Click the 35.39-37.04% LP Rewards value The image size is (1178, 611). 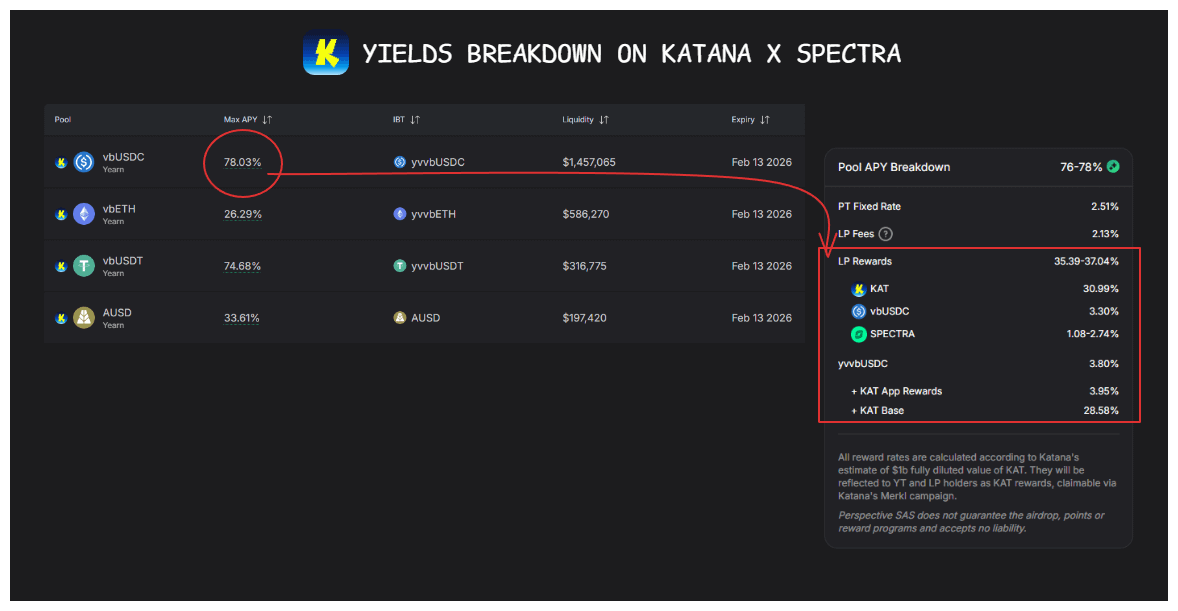[x=1086, y=262]
